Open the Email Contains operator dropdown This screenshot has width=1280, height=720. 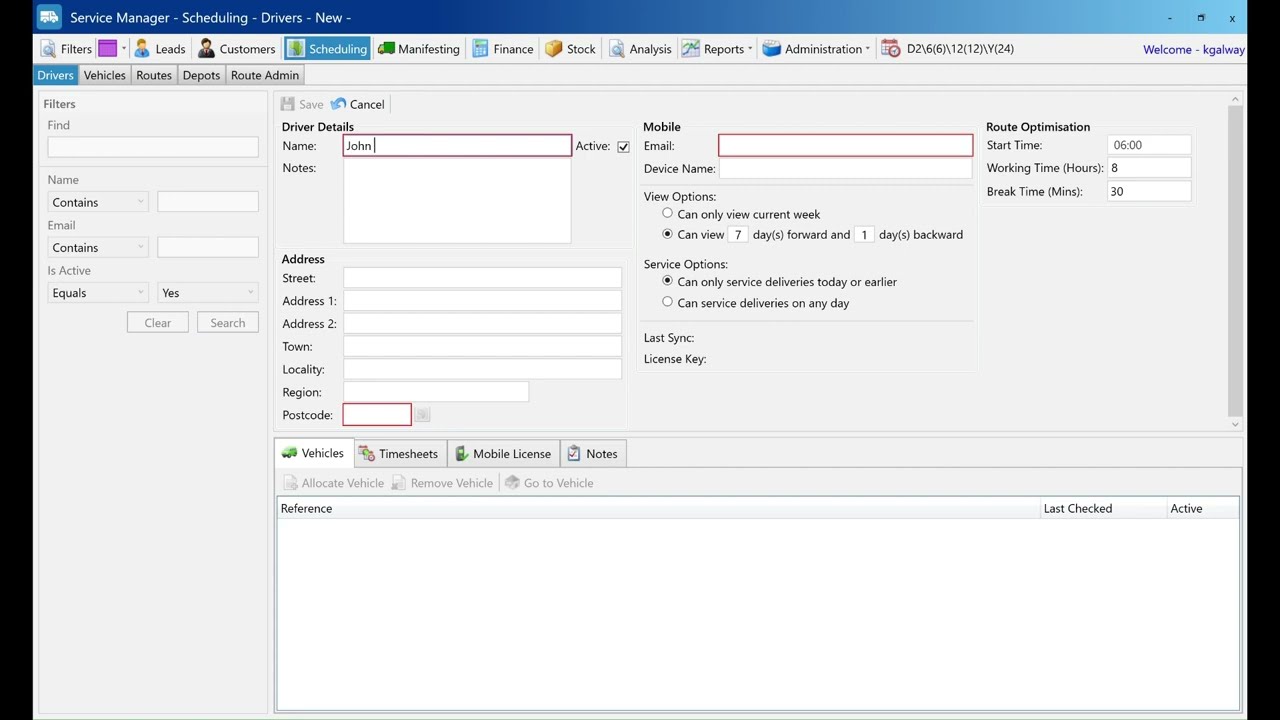[98, 247]
